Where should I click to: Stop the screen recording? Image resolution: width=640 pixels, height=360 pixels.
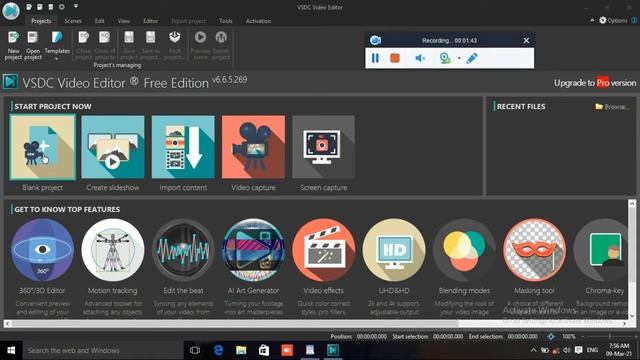395,58
